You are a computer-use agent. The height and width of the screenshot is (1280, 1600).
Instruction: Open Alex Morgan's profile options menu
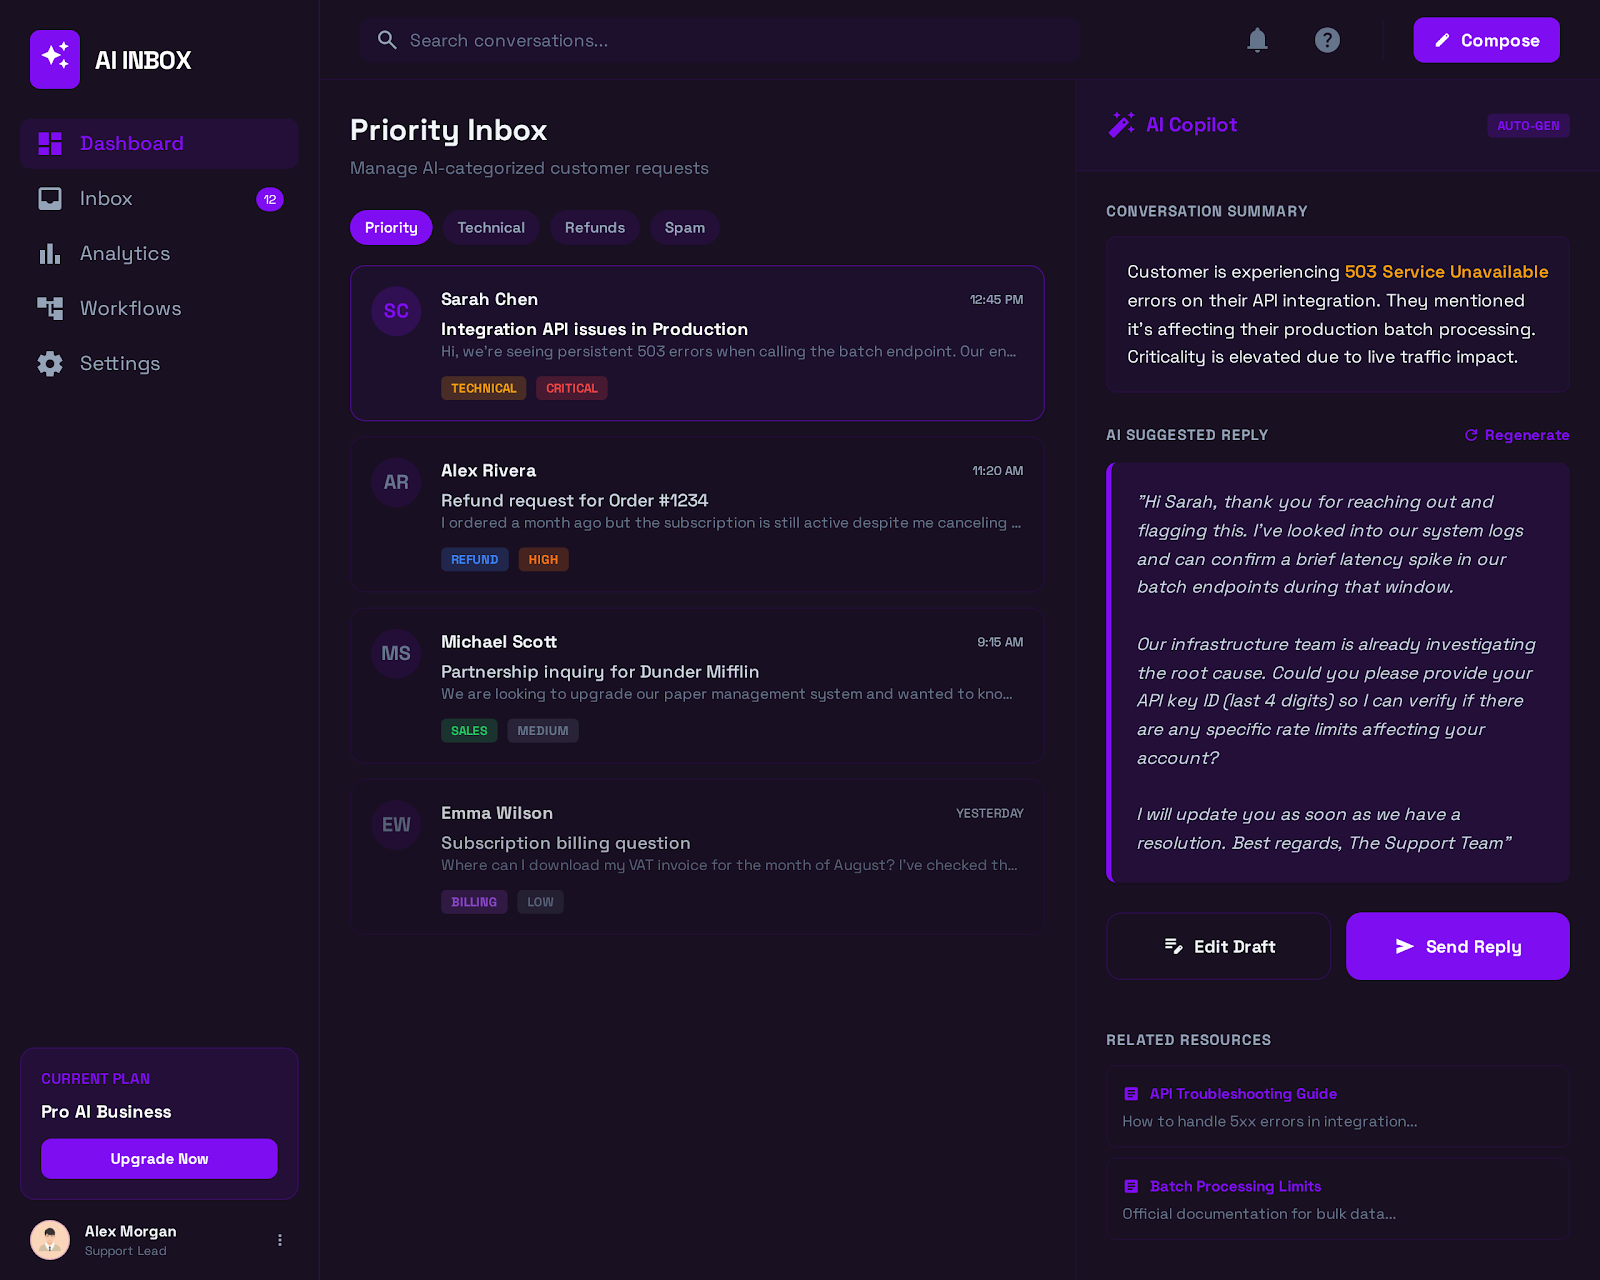tap(279, 1239)
